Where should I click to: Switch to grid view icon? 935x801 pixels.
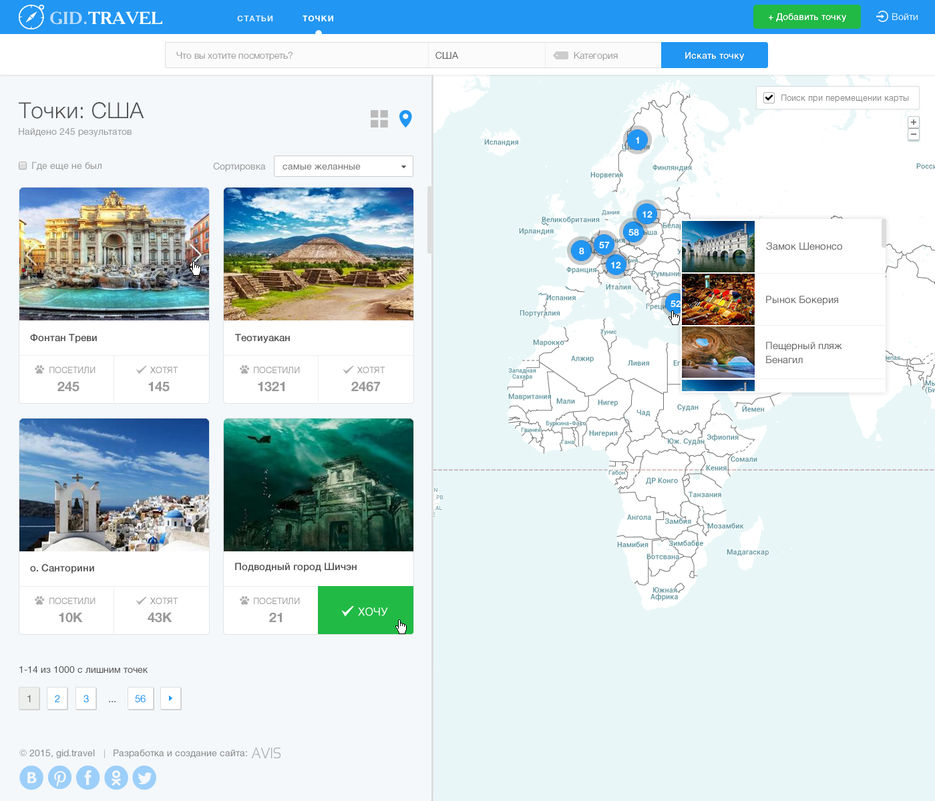tap(379, 119)
